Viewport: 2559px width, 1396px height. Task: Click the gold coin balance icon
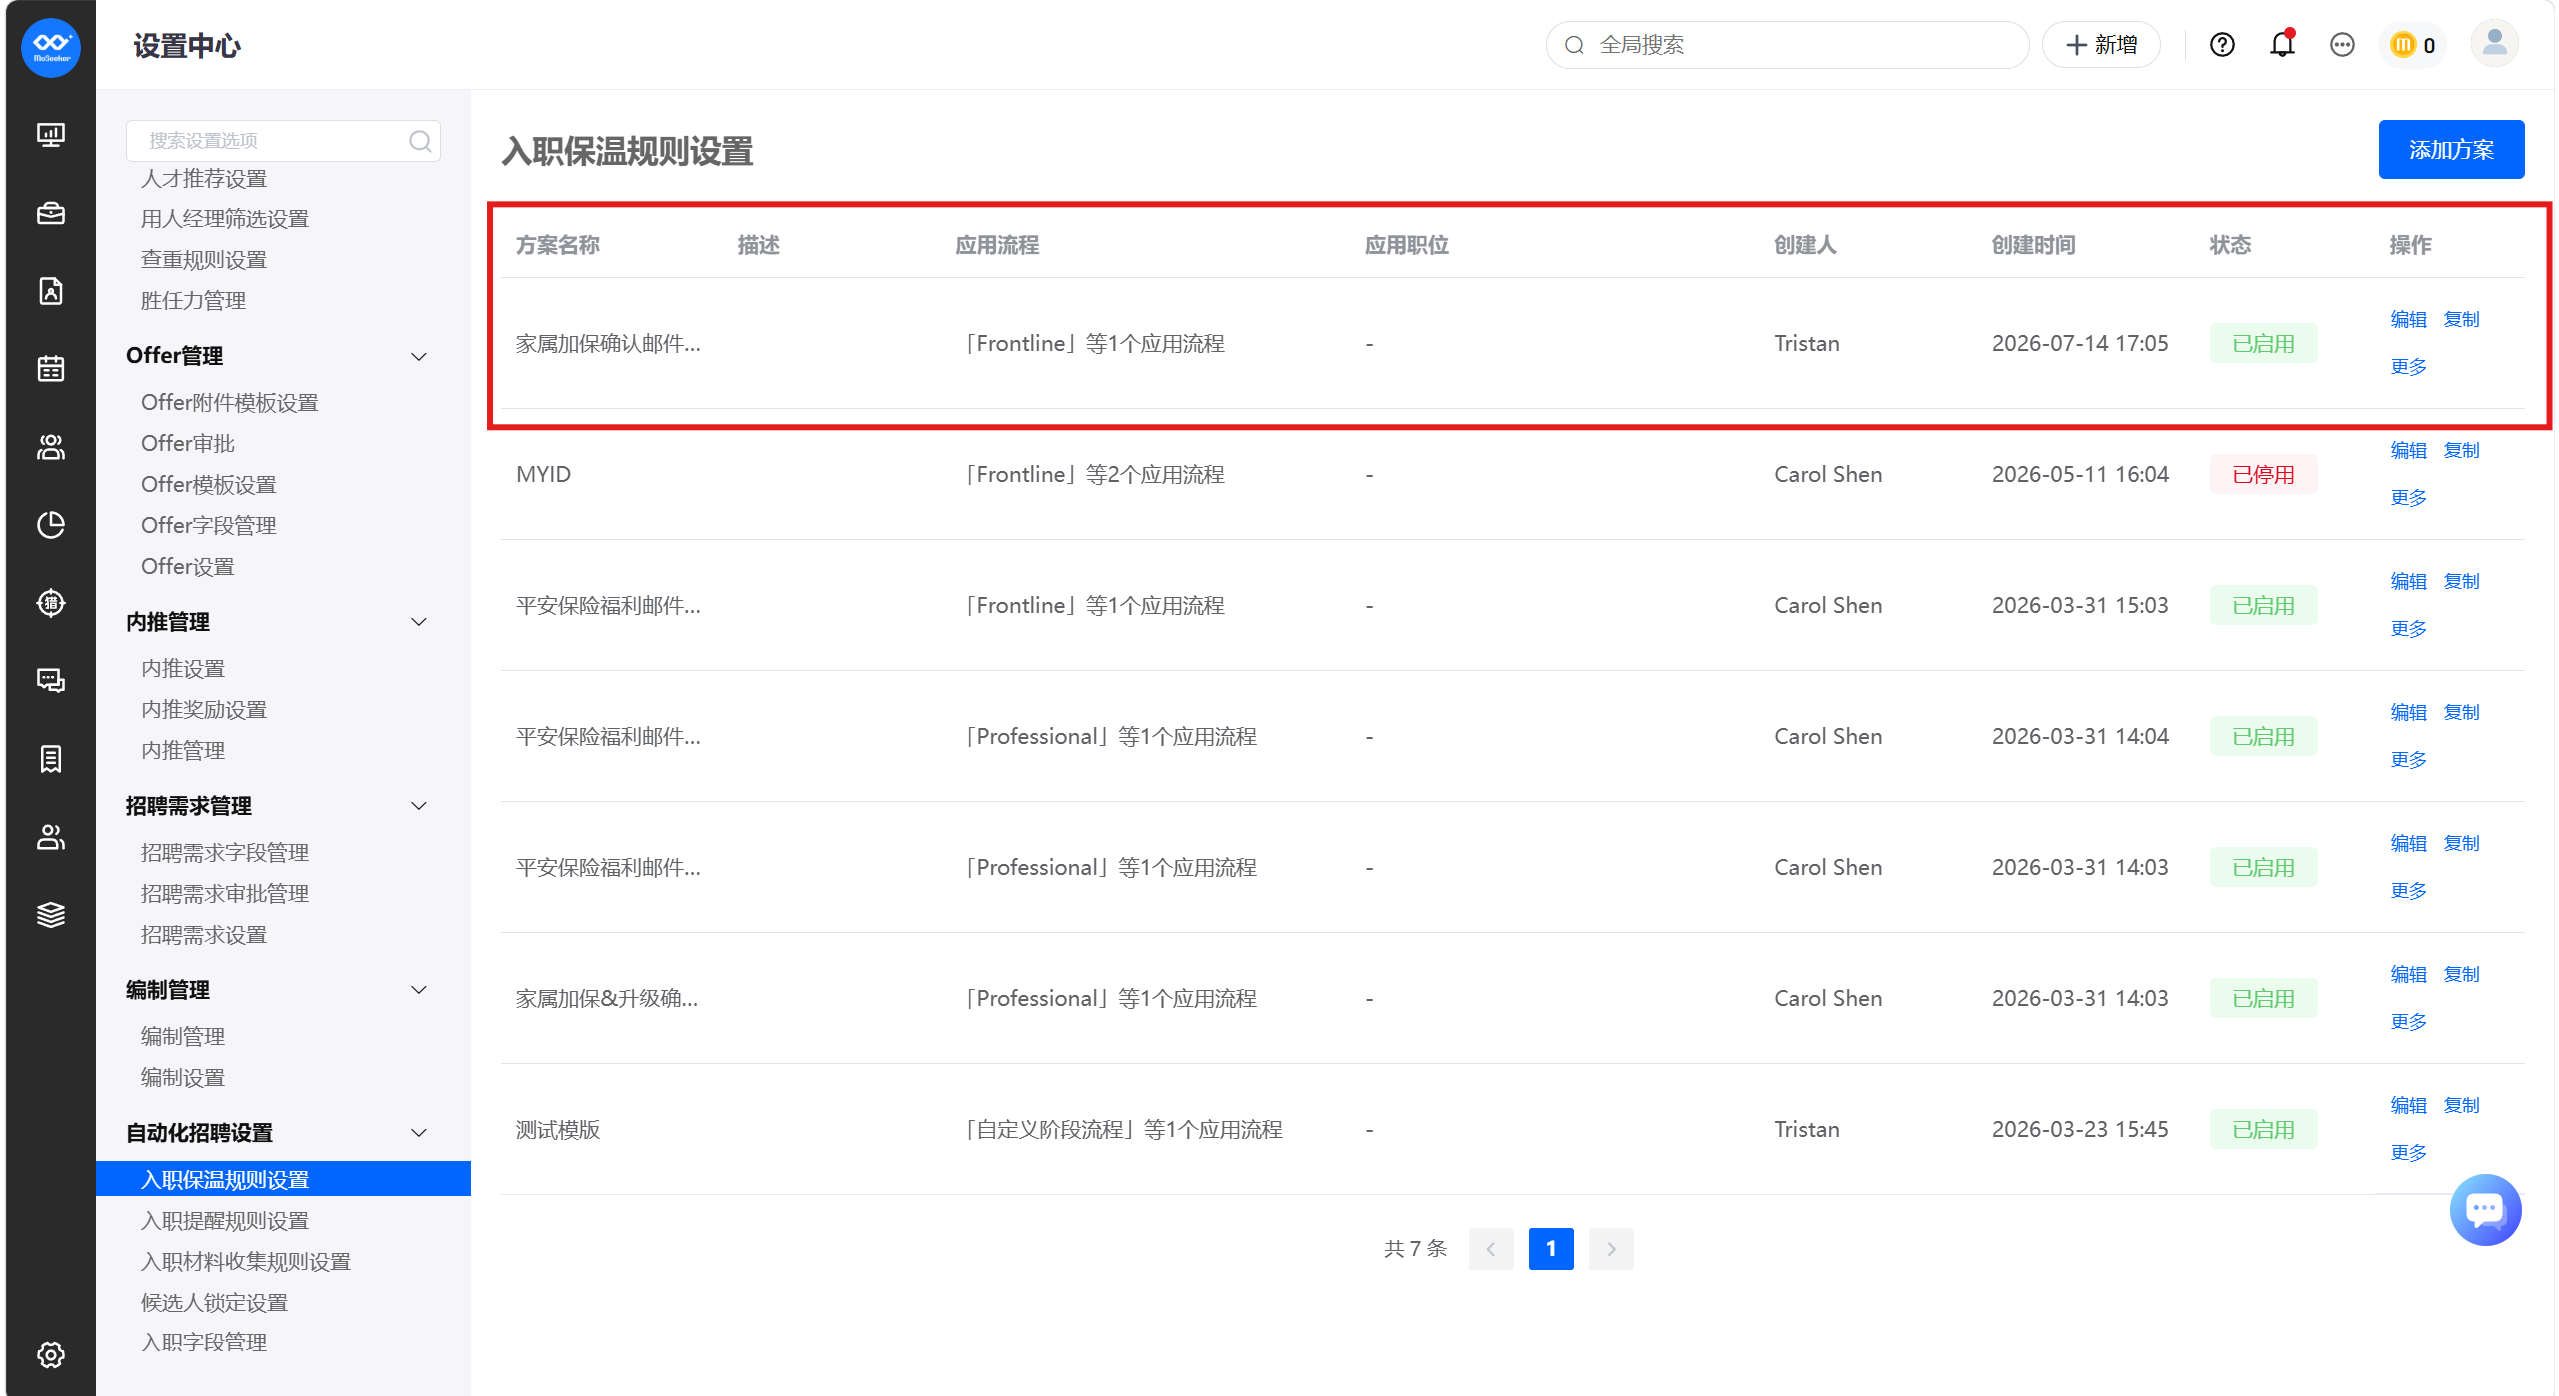[x=2402, y=45]
